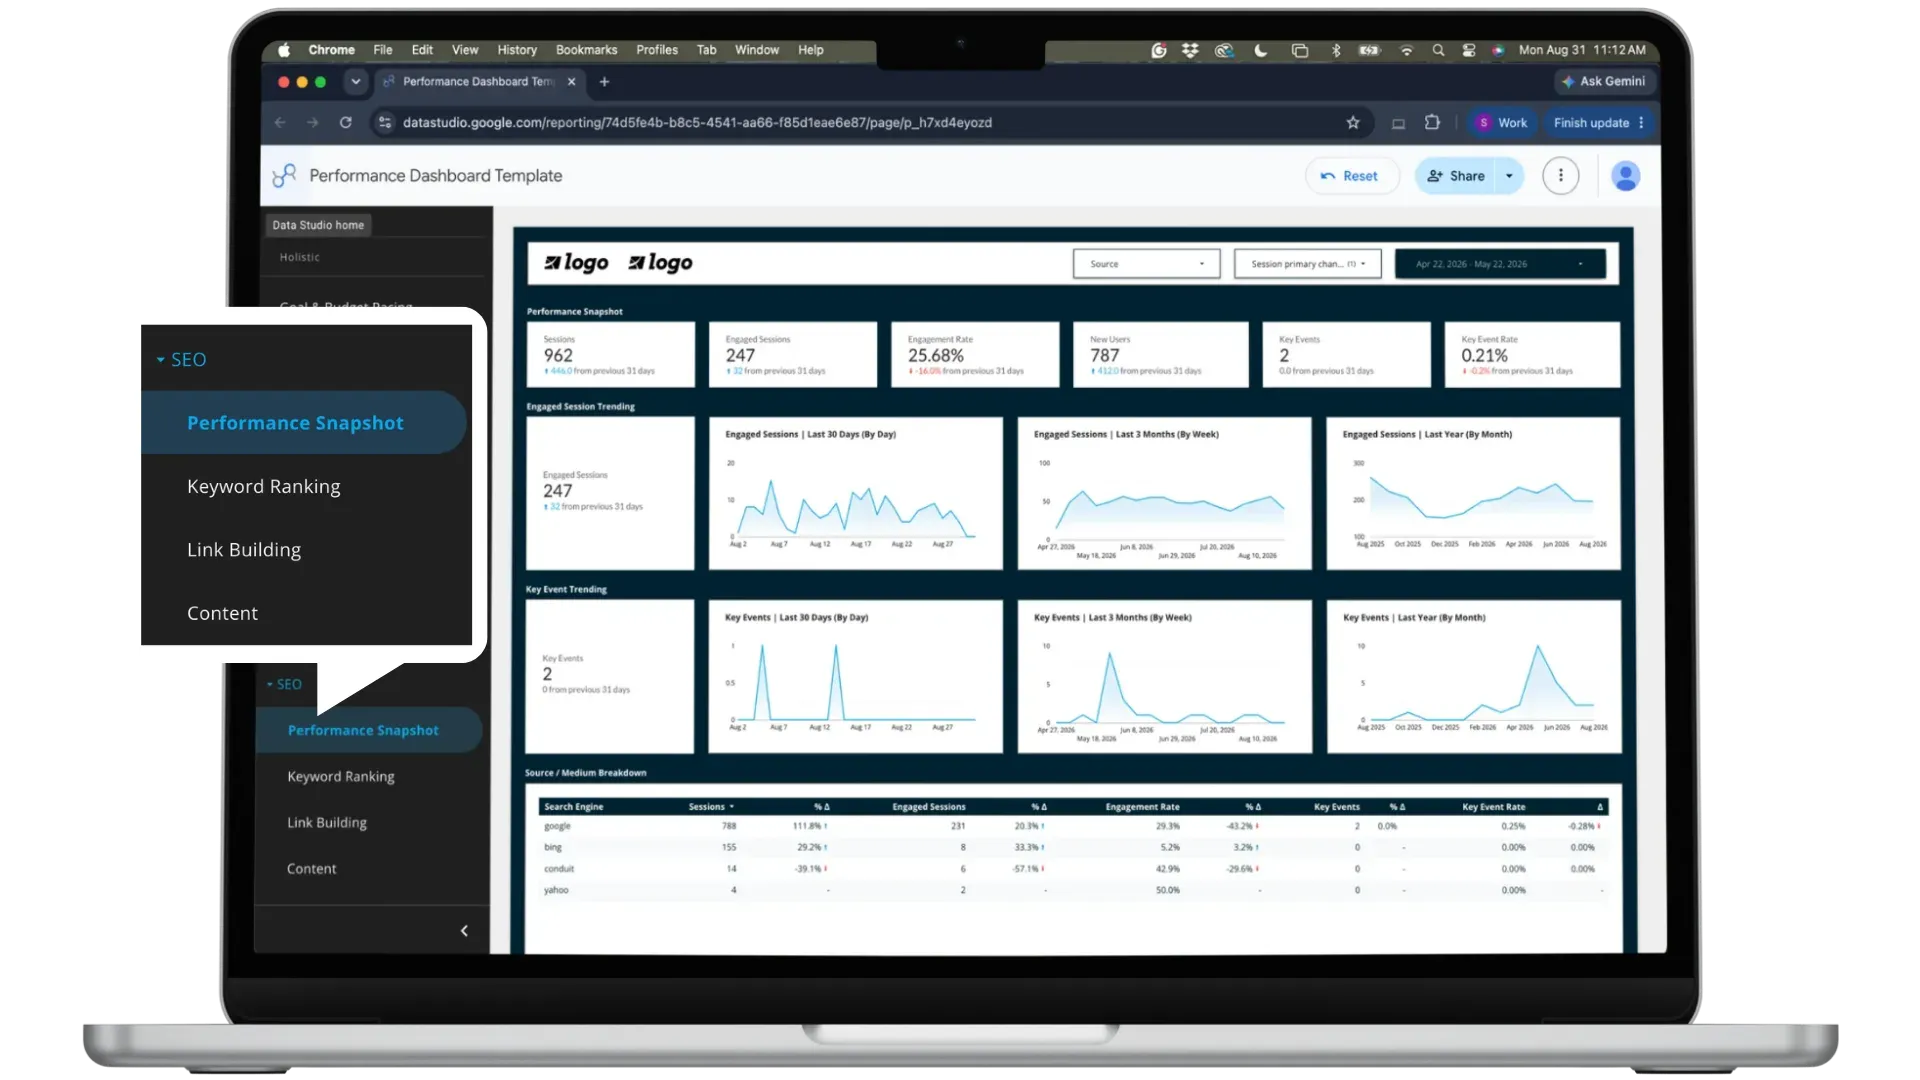Open the date range picker
Image resolution: width=1920 pixels, height=1080 pixels.
[1500, 264]
